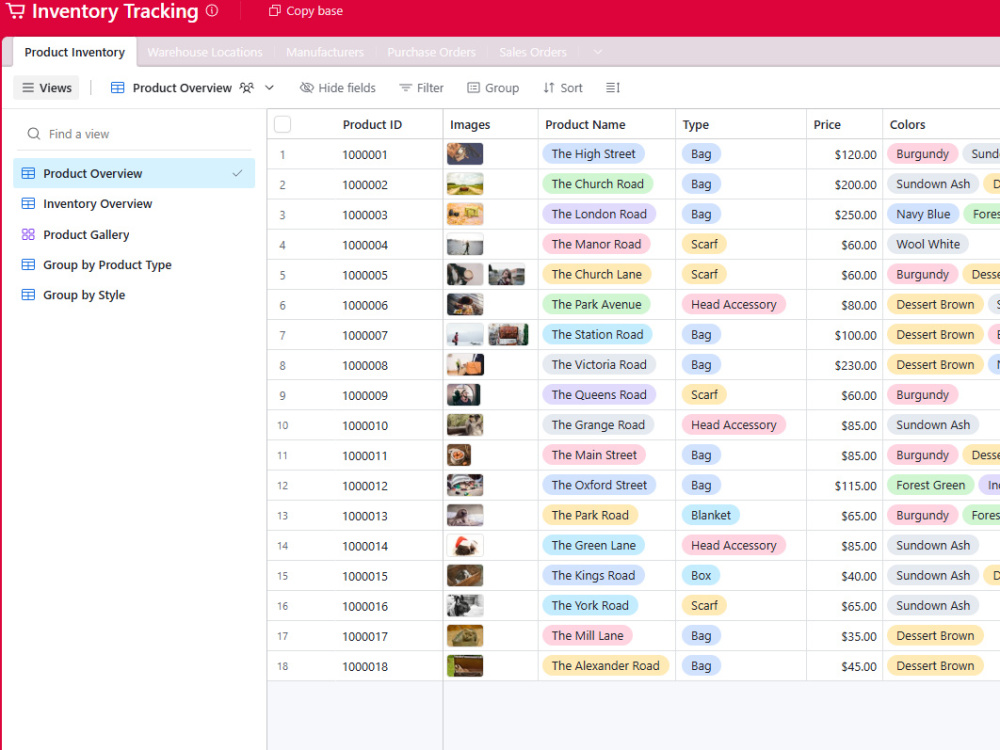Click the Wool White color tag

pos(928,244)
